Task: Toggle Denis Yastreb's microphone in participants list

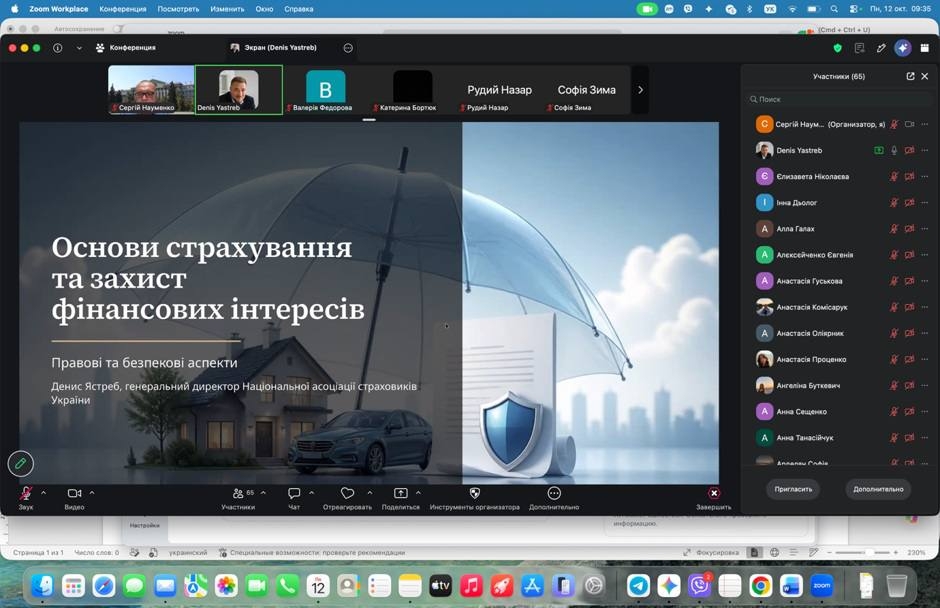Action: pos(894,151)
